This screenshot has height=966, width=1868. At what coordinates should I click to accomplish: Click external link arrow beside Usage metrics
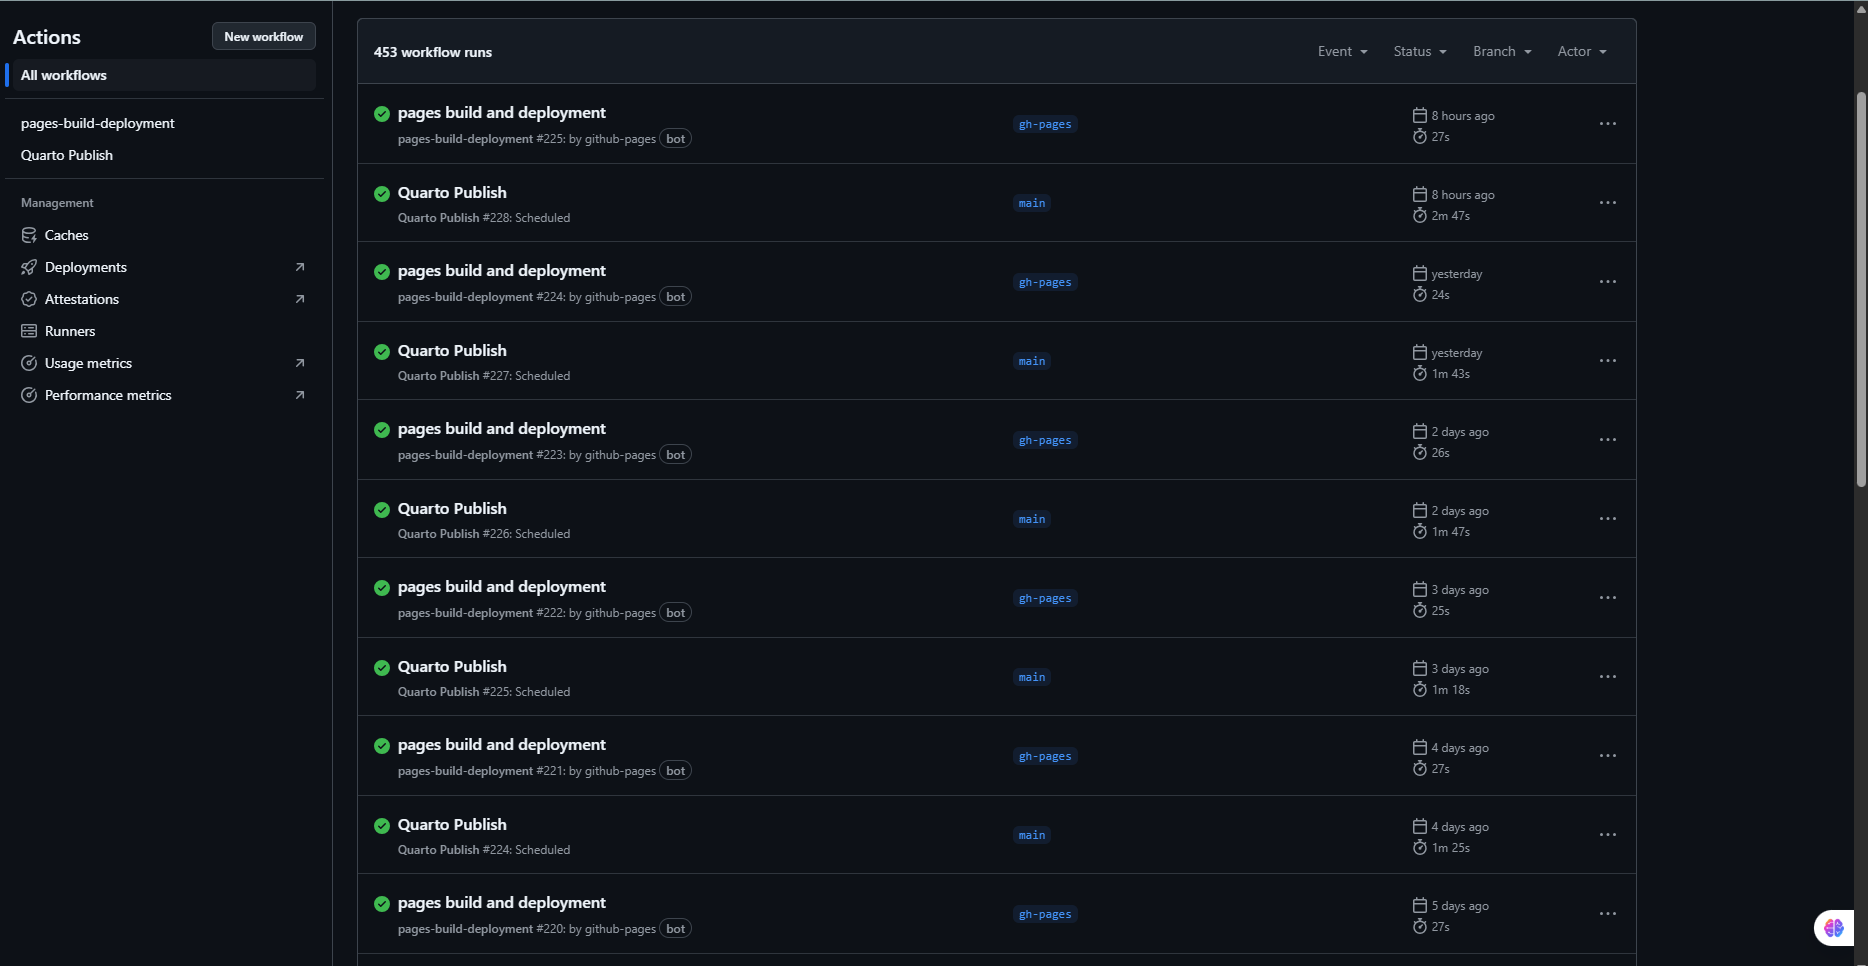click(x=300, y=363)
